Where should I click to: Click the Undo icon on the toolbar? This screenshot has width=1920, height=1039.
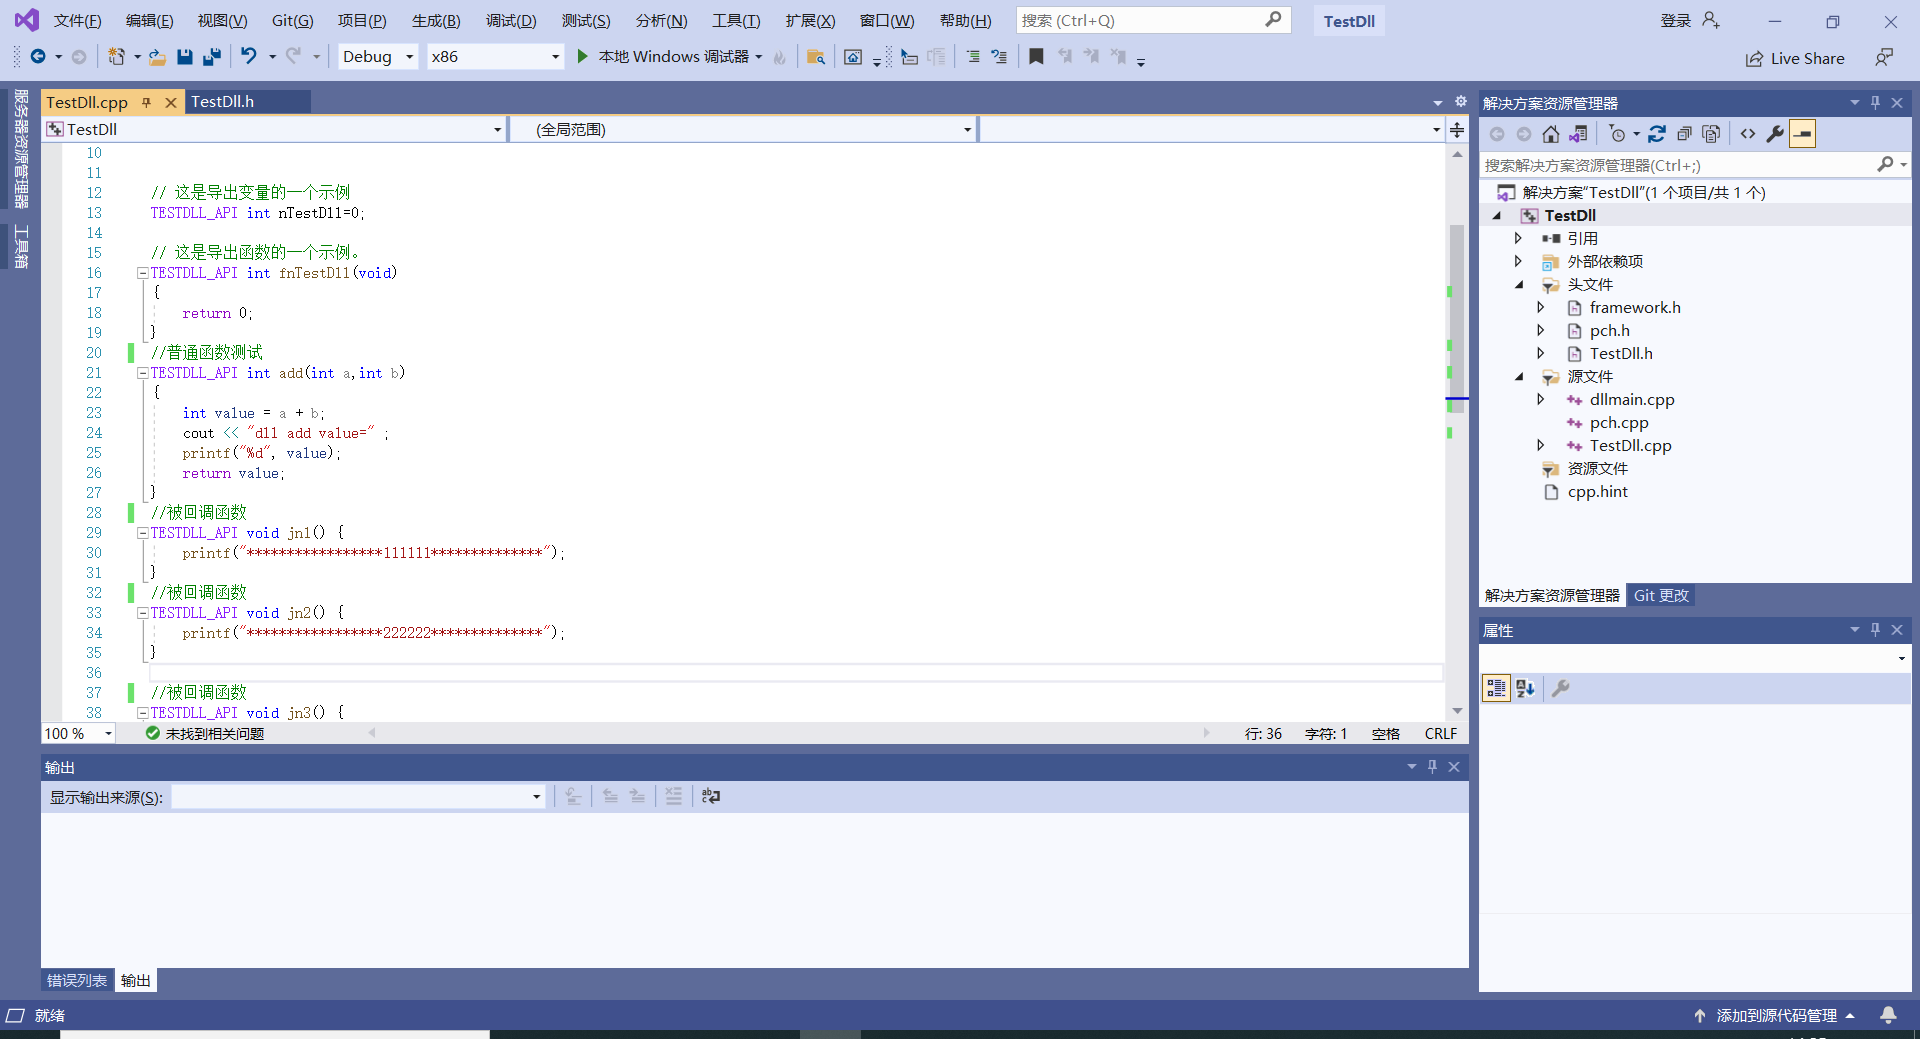pos(250,56)
